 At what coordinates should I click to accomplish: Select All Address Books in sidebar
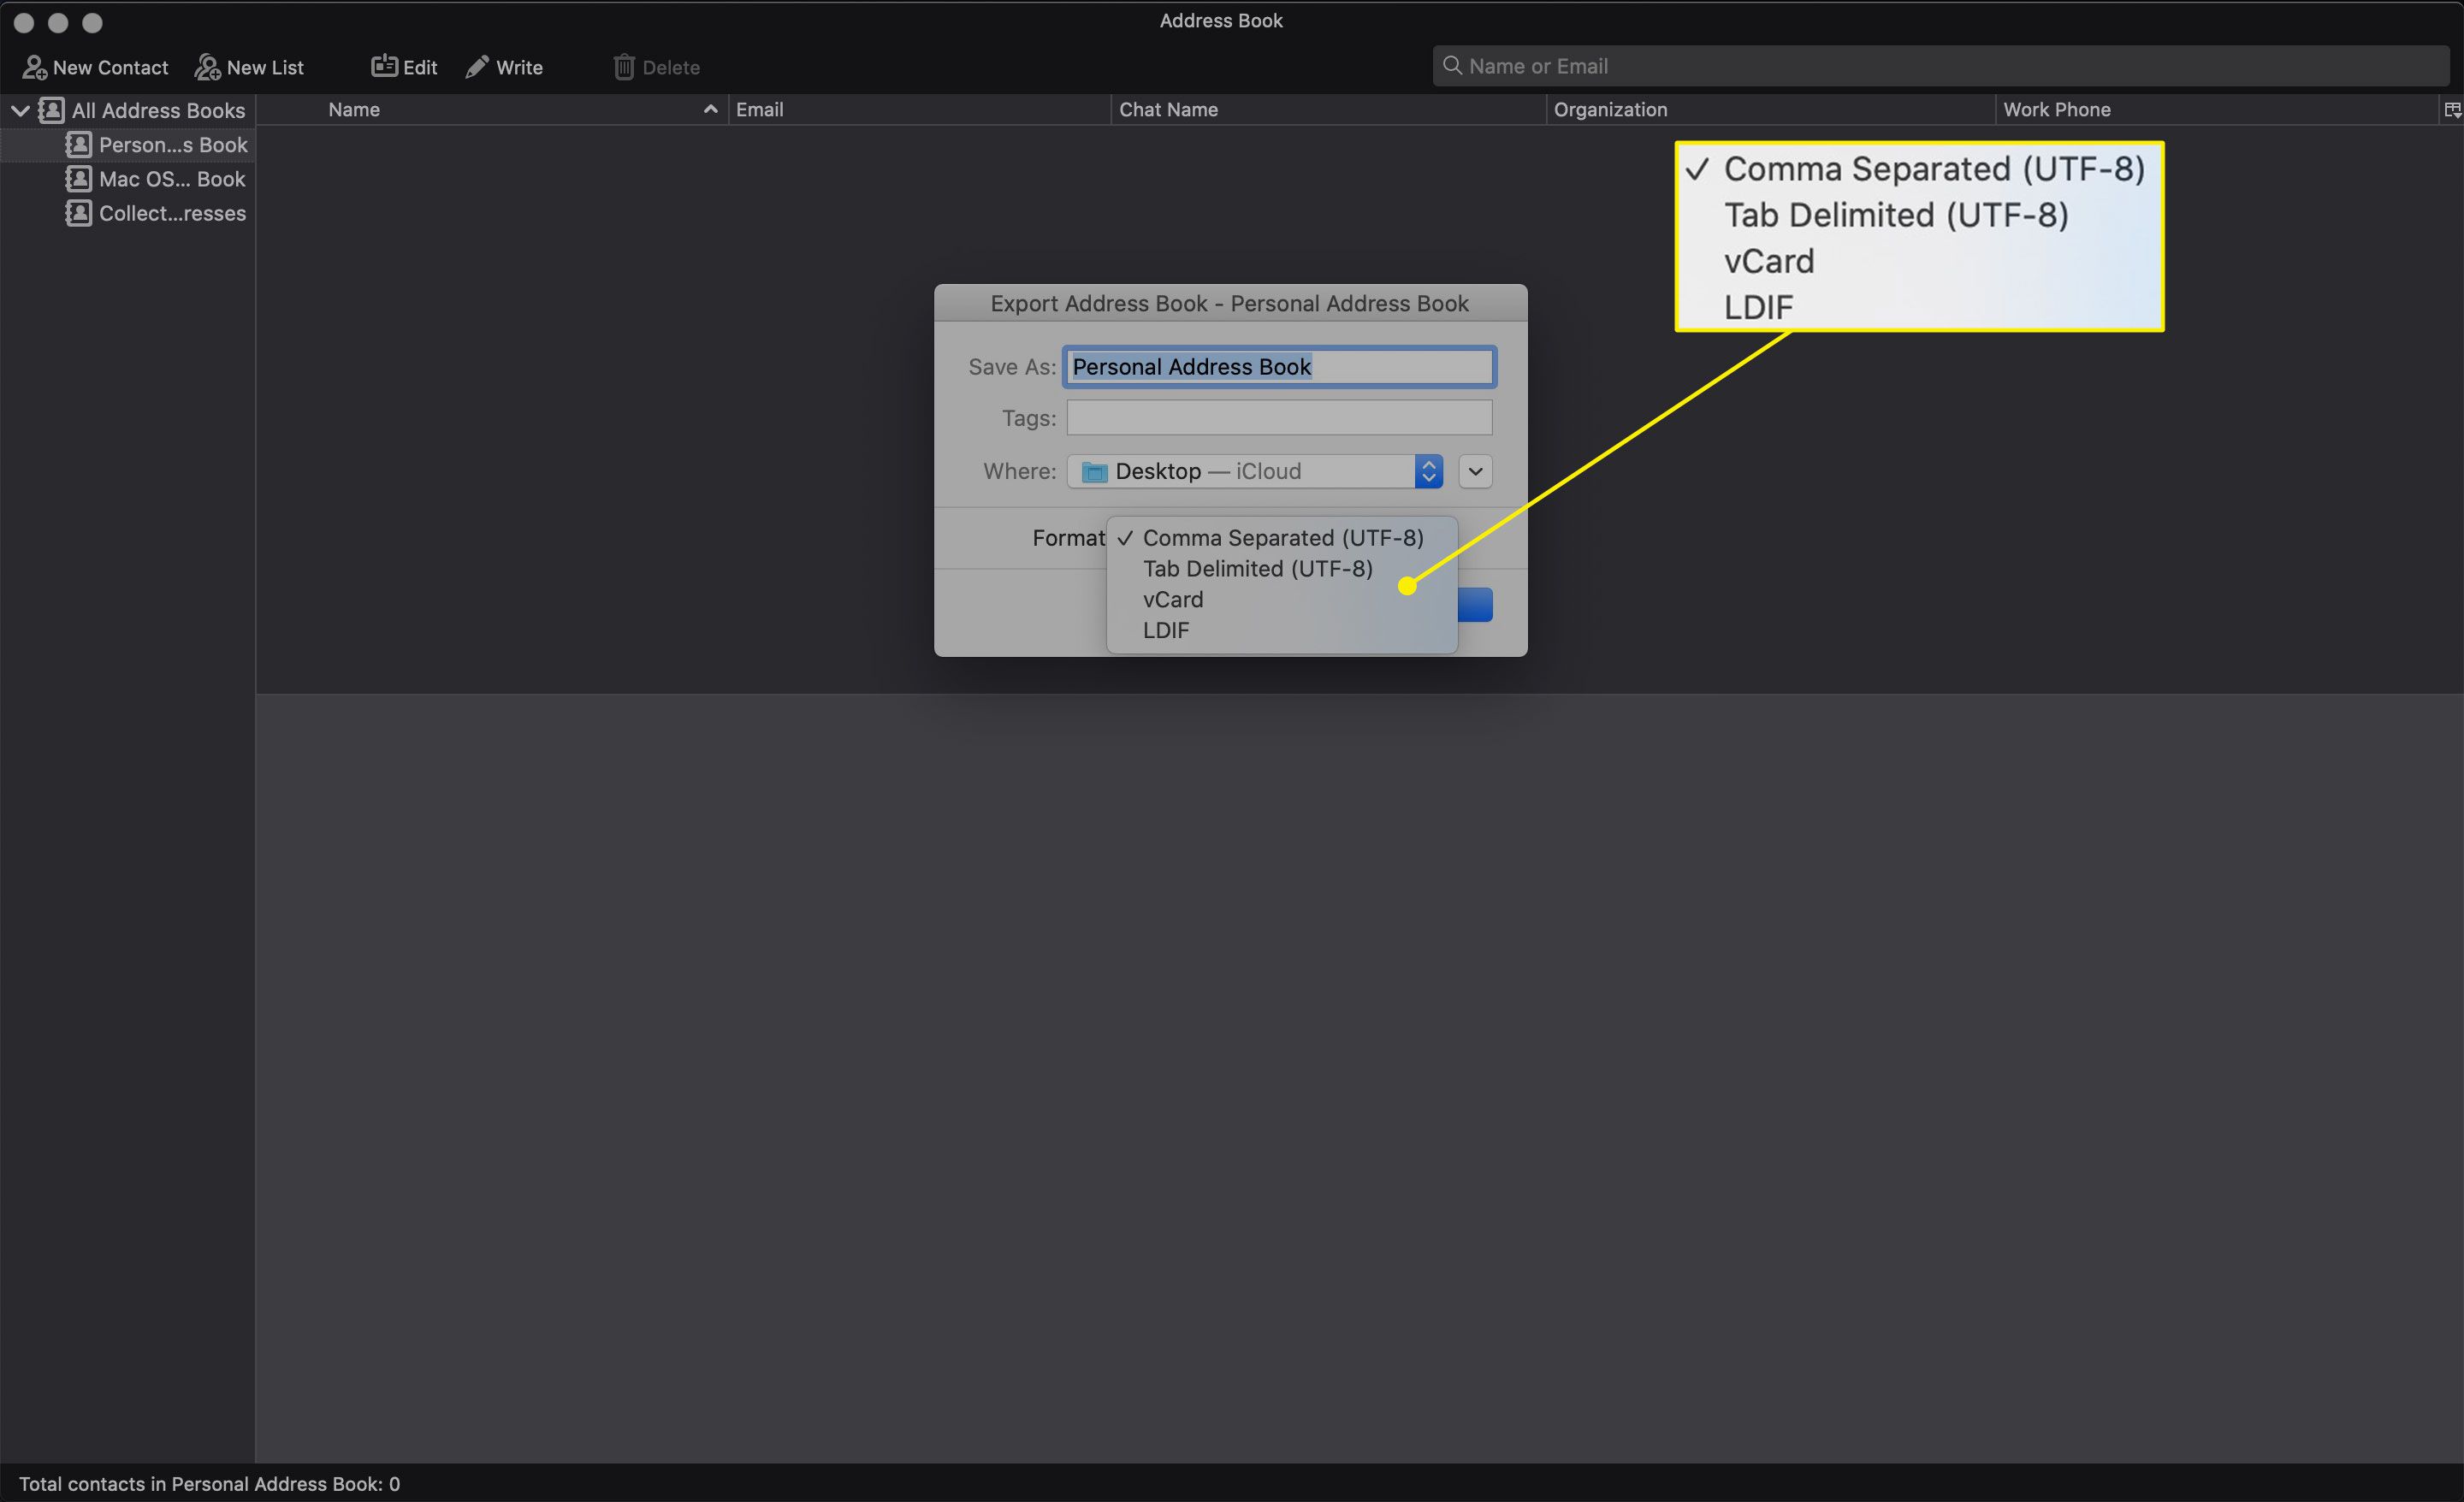point(158,110)
